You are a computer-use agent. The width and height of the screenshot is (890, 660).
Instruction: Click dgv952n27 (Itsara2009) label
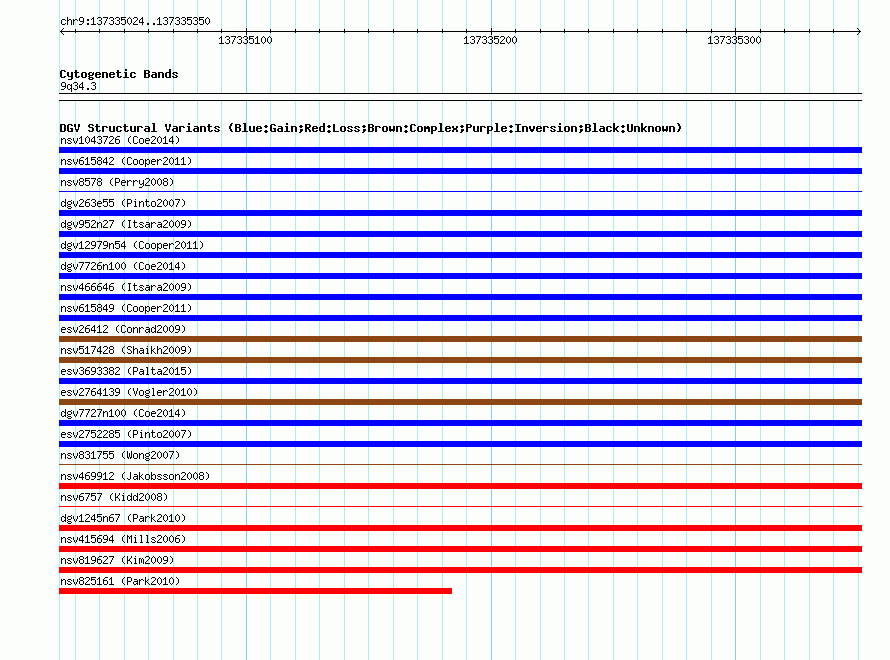[x=126, y=224]
